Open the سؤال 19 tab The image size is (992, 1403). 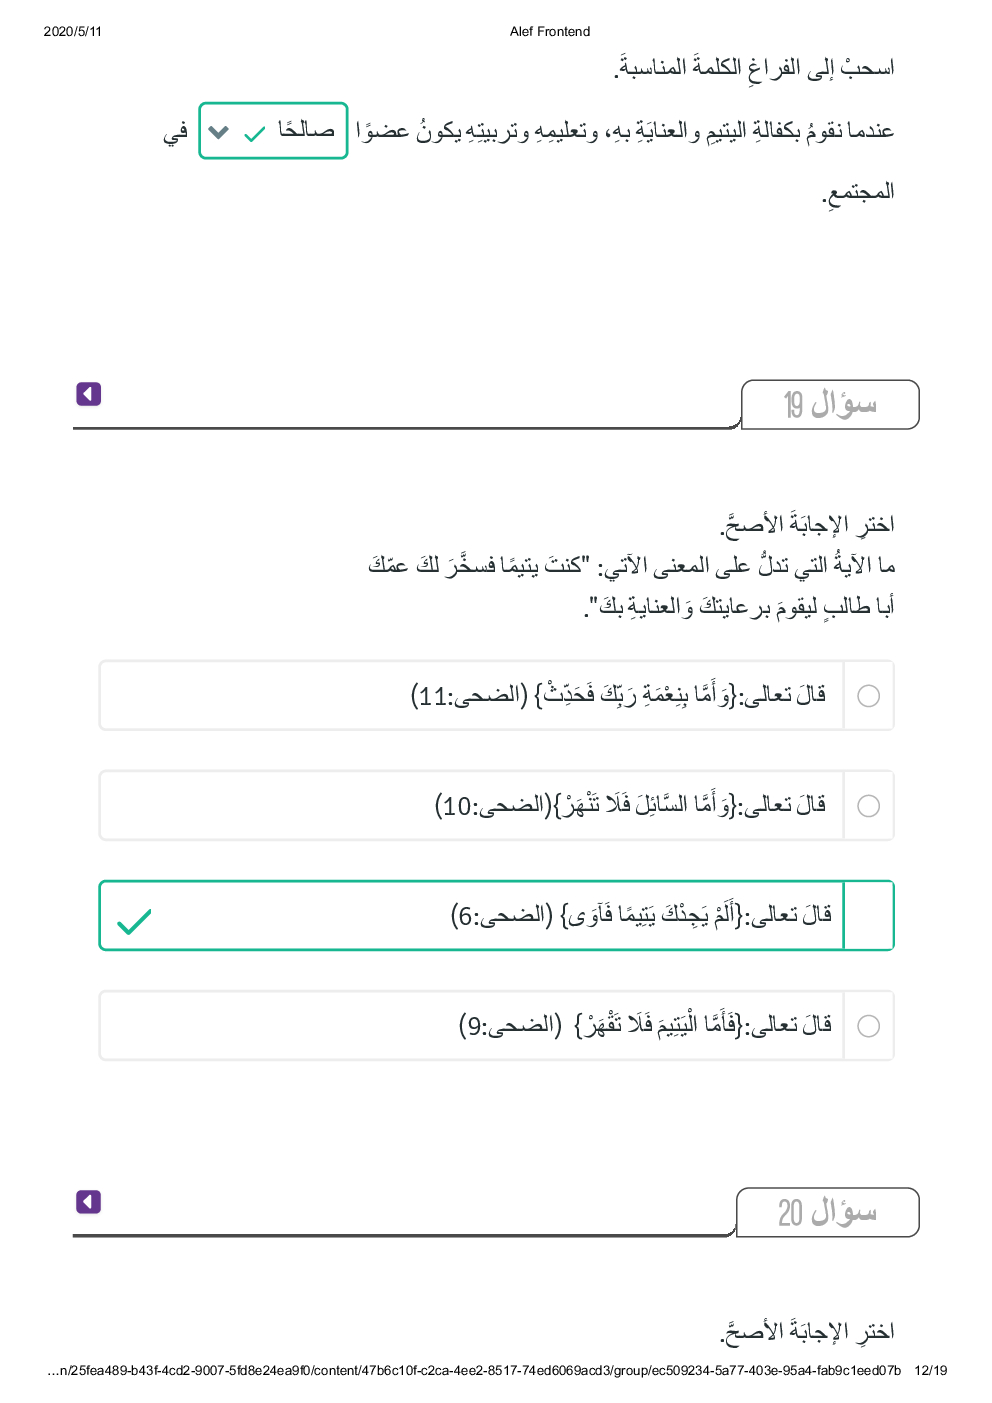pyautogui.click(x=829, y=405)
